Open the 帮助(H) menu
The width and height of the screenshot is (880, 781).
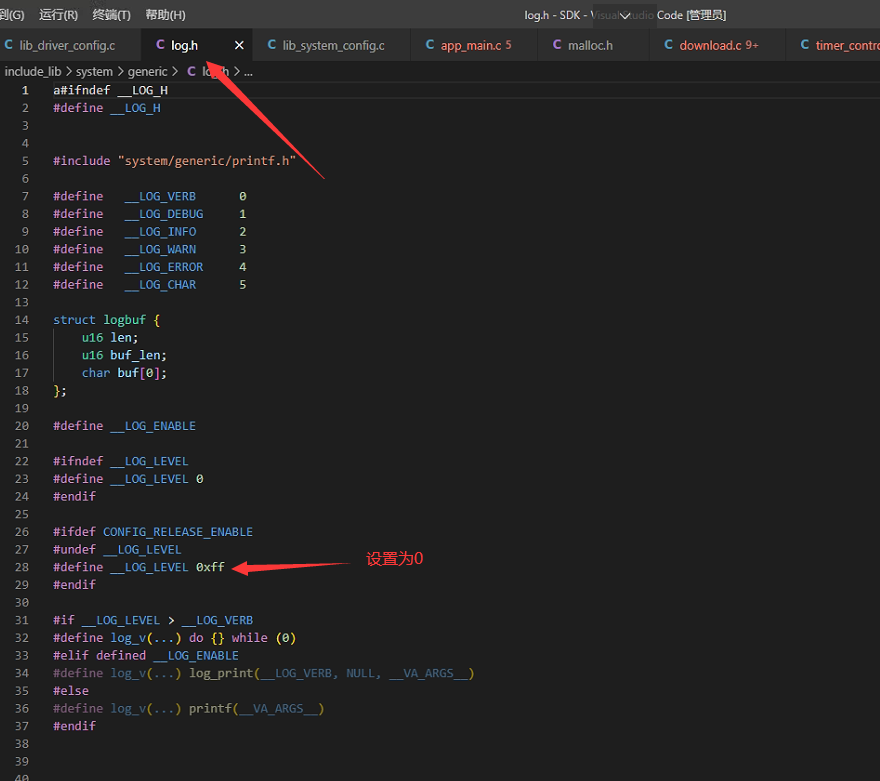pos(165,15)
